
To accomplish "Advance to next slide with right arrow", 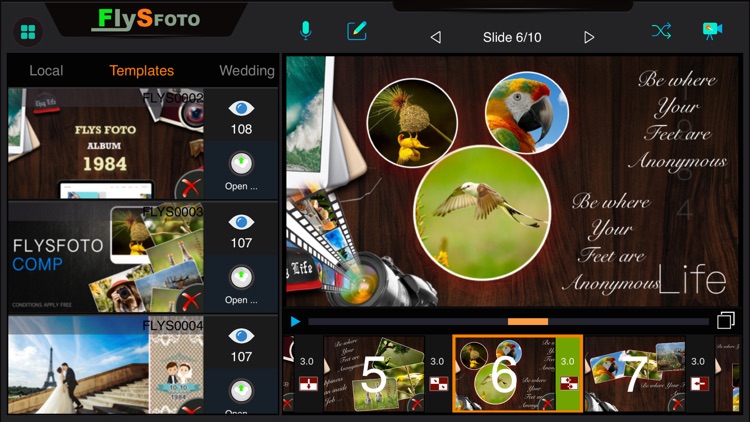I will pos(589,37).
